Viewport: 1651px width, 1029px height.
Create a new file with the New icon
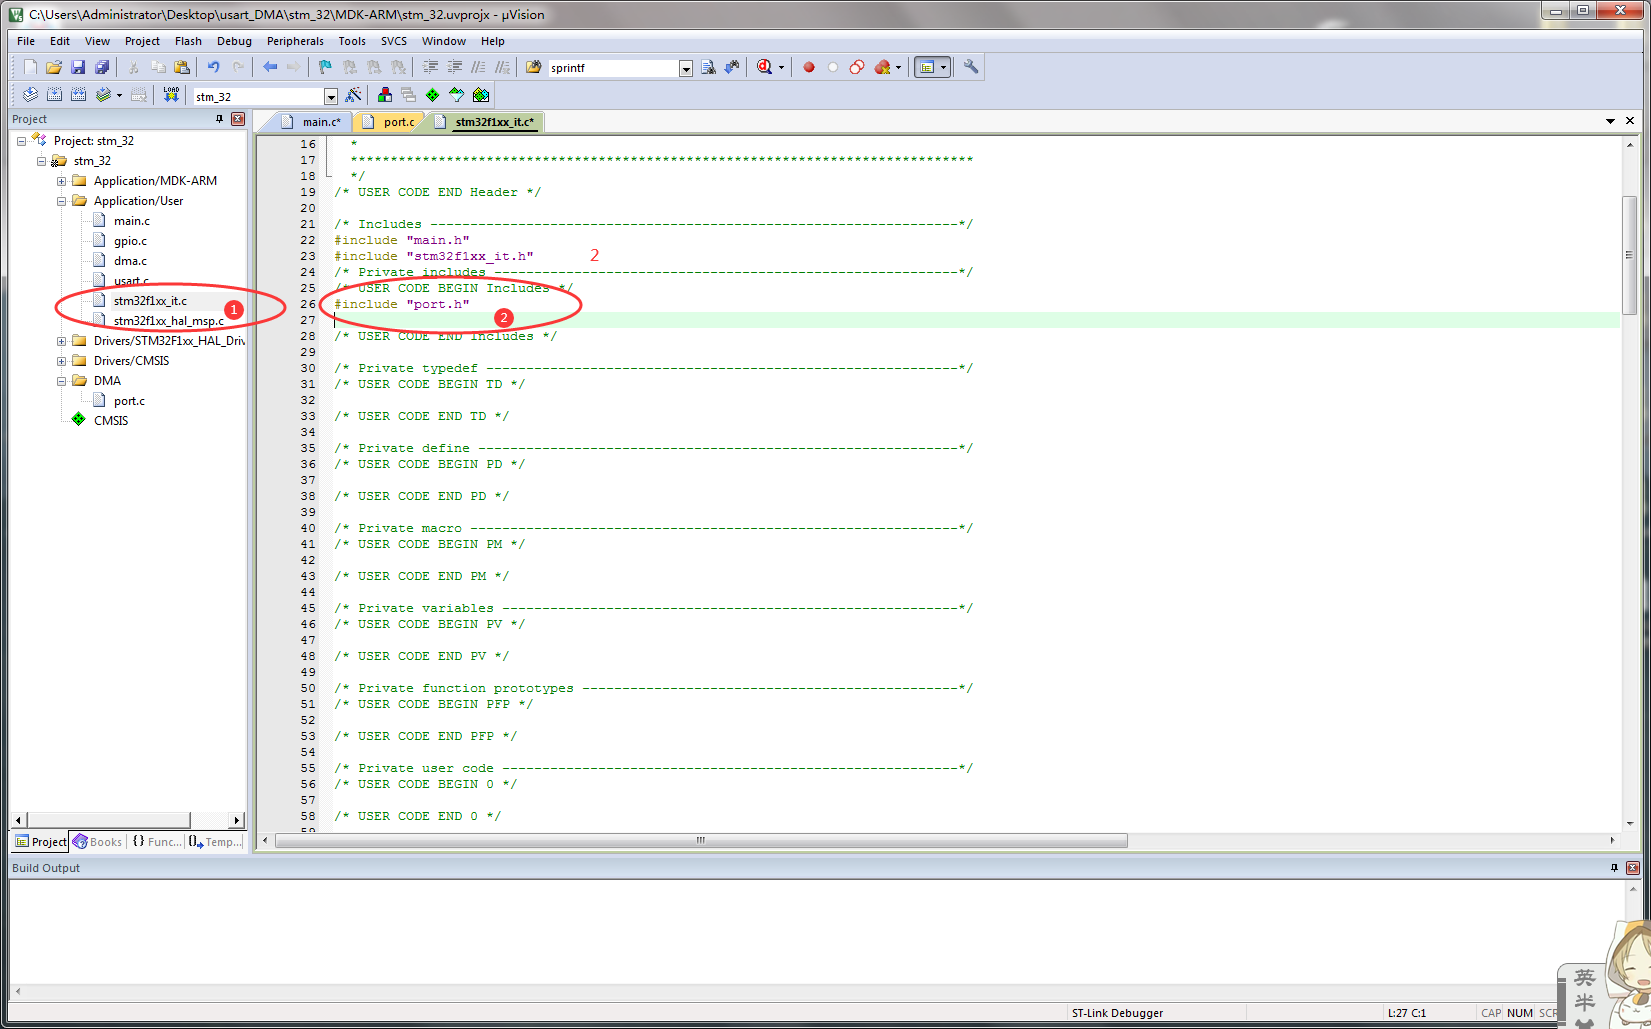click(30, 67)
